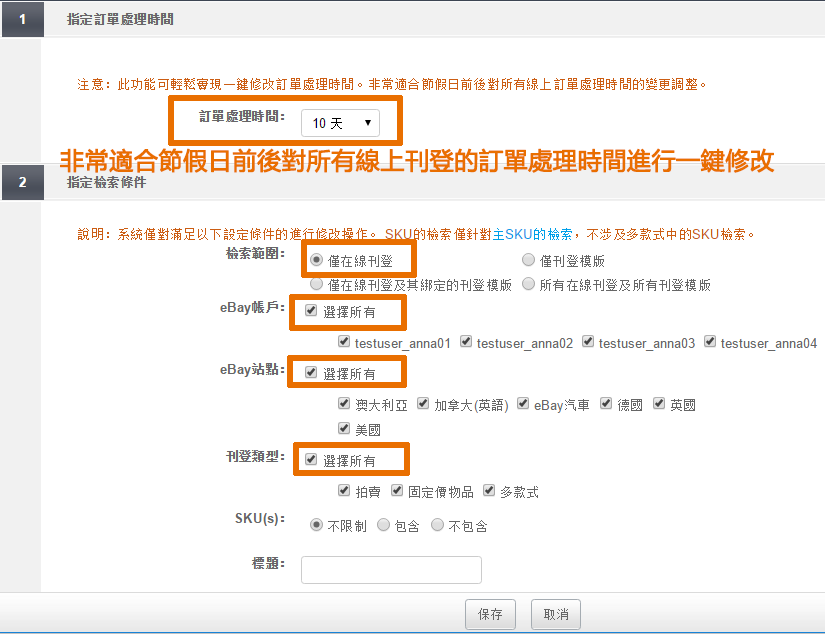Viewport: 825px width, 634px height.
Task: Select SKU 不限制 radio option
Action: pos(316,525)
